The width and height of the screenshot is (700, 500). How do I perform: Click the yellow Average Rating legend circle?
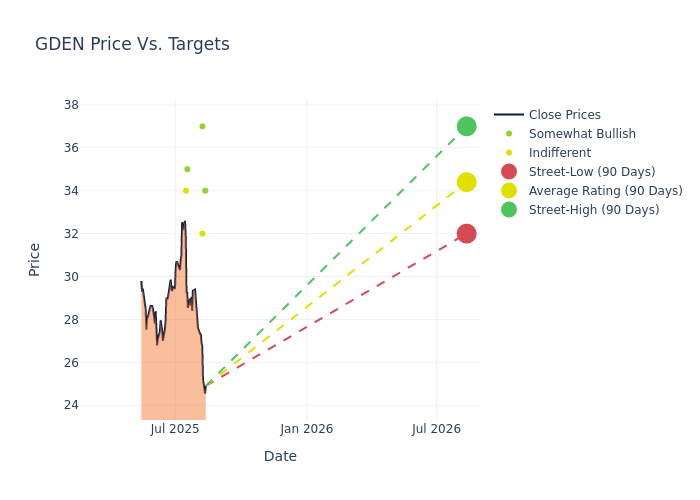(509, 191)
